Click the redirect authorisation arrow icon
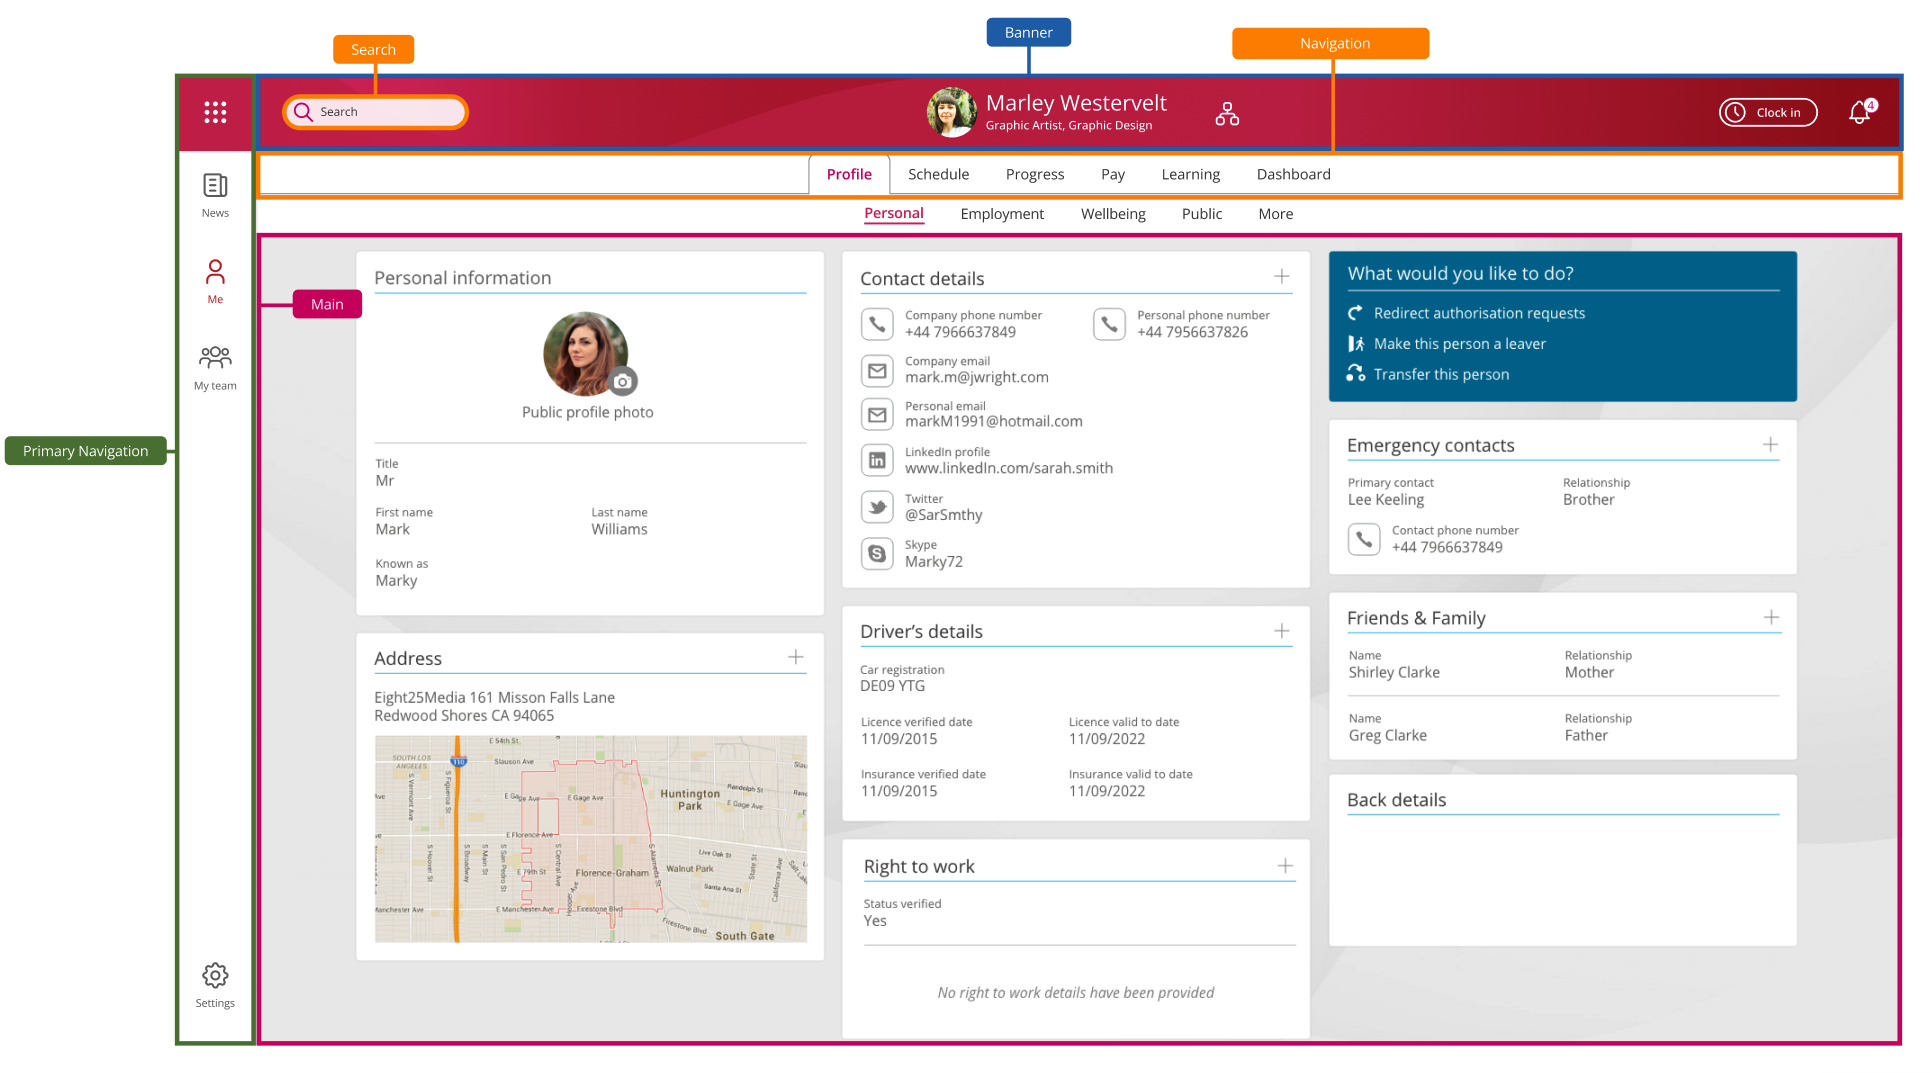This screenshot has width=1930, height=1073. [x=1355, y=313]
